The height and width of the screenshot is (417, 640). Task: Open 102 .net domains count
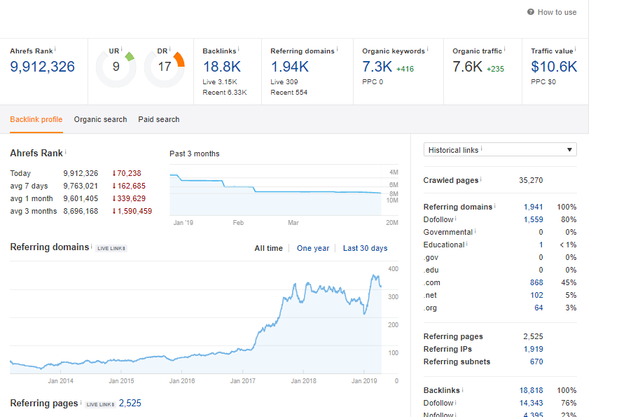click(536, 295)
